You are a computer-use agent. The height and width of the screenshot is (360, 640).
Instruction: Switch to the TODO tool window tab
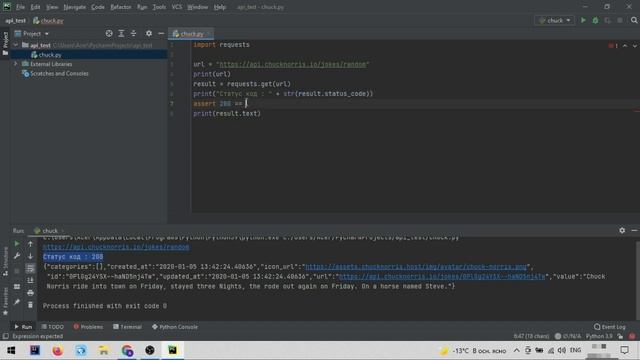click(x=53, y=327)
